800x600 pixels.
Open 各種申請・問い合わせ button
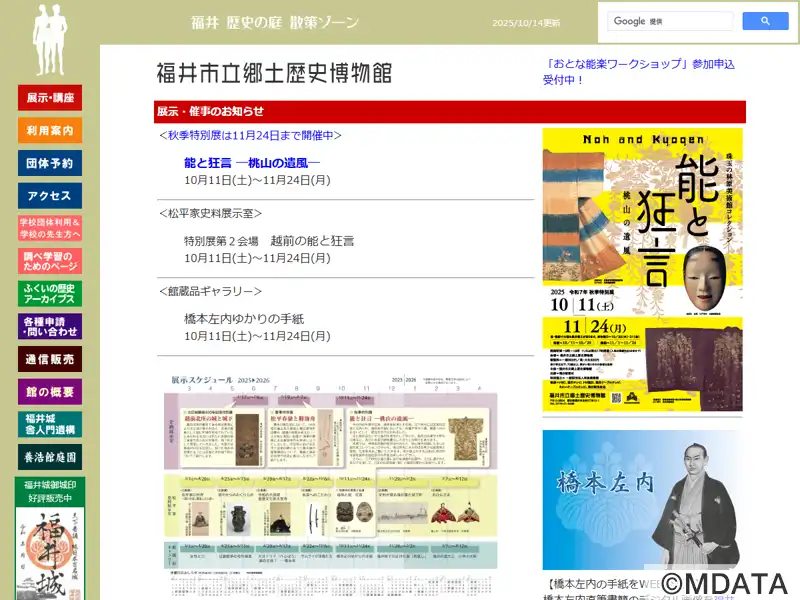click(50, 326)
